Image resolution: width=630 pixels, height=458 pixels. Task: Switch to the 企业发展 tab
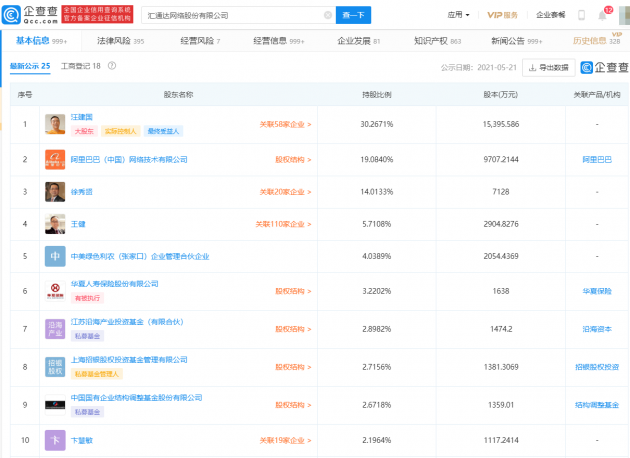[358, 41]
